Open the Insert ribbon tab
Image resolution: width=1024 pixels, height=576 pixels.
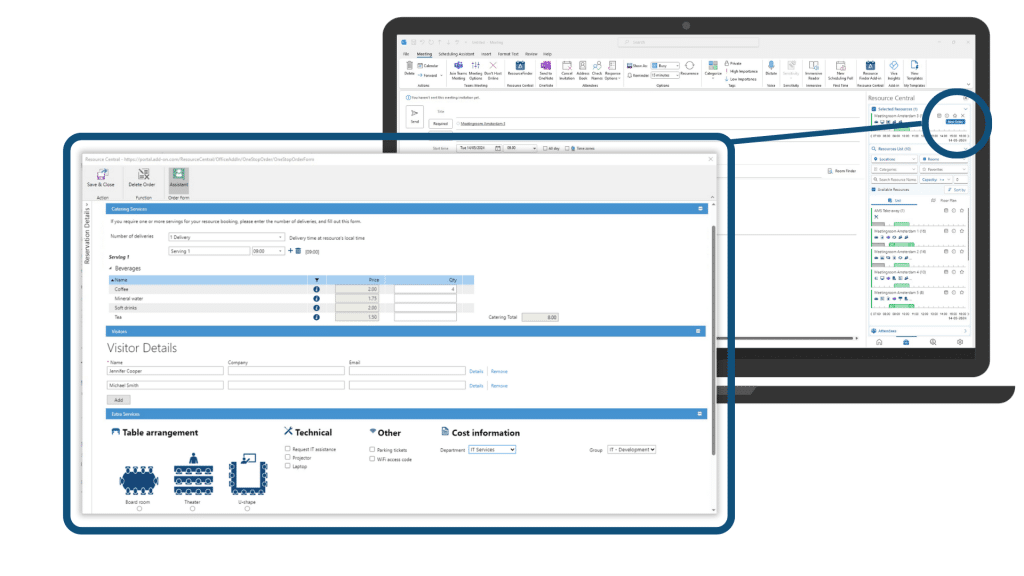coord(486,53)
